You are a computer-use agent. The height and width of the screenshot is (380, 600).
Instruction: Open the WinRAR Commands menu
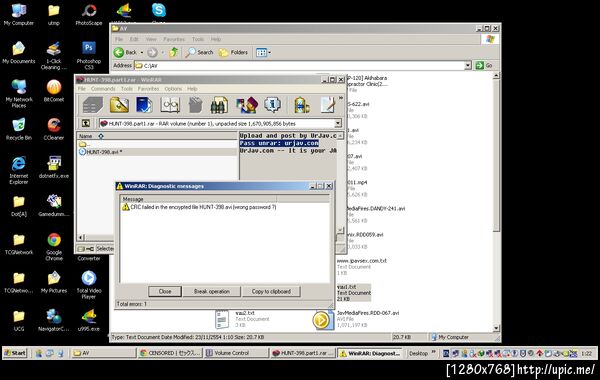(x=103, y=89)
